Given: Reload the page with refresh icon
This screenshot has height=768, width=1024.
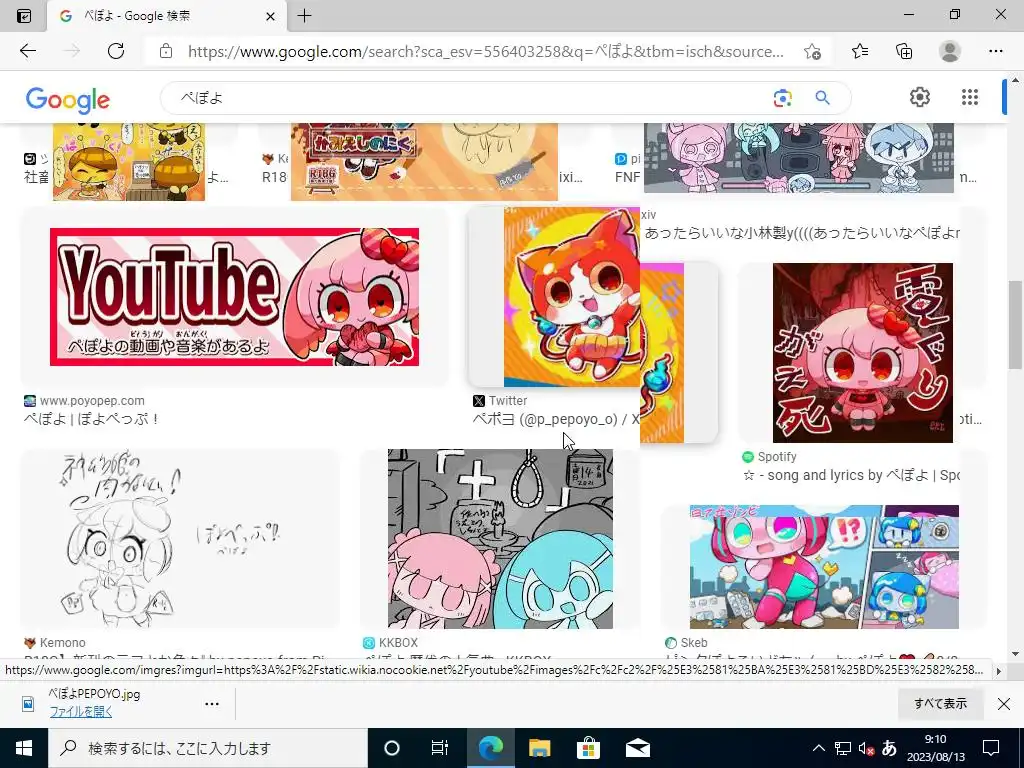Looking at the screenshot, I should [116, 51].
